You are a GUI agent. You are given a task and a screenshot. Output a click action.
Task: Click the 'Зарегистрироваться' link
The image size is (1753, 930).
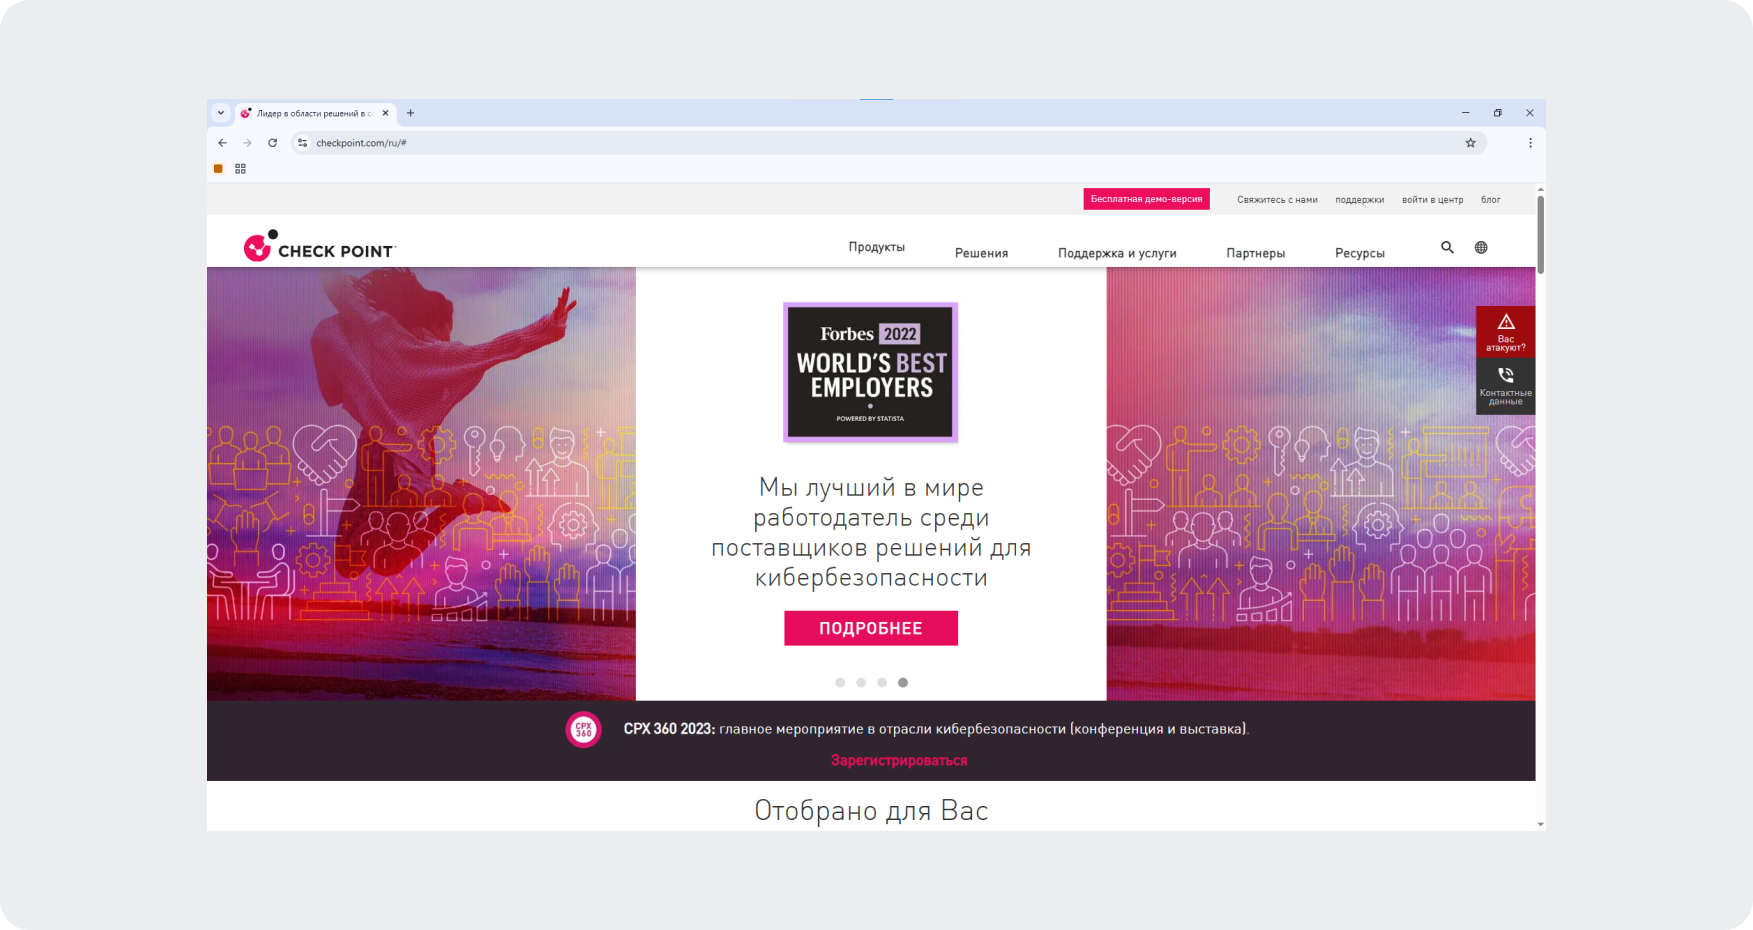pos(899,760)
